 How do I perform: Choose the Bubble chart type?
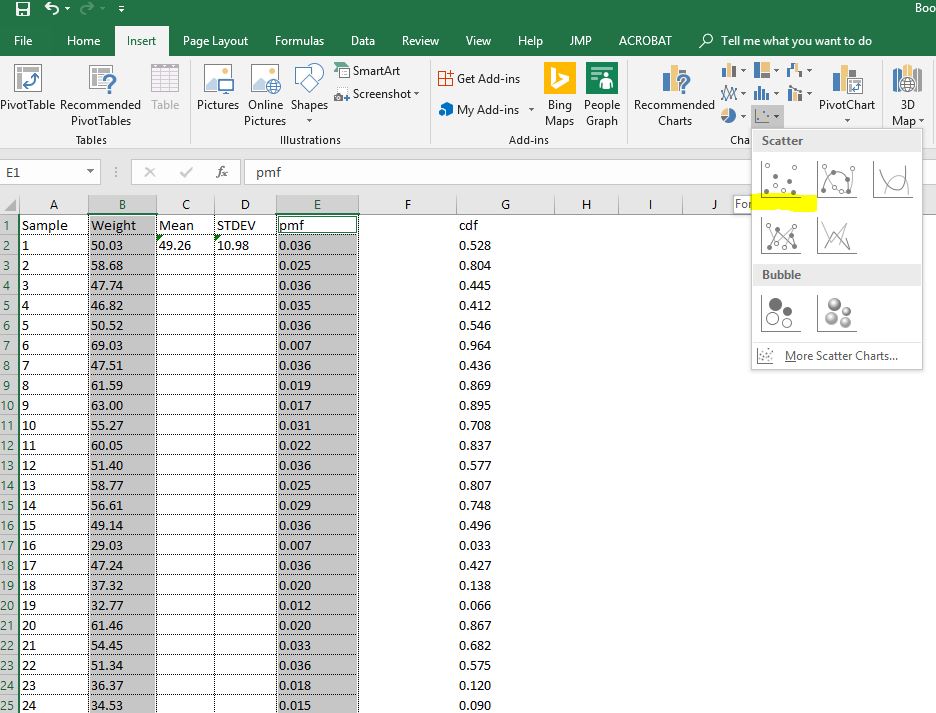click(781, 313)
